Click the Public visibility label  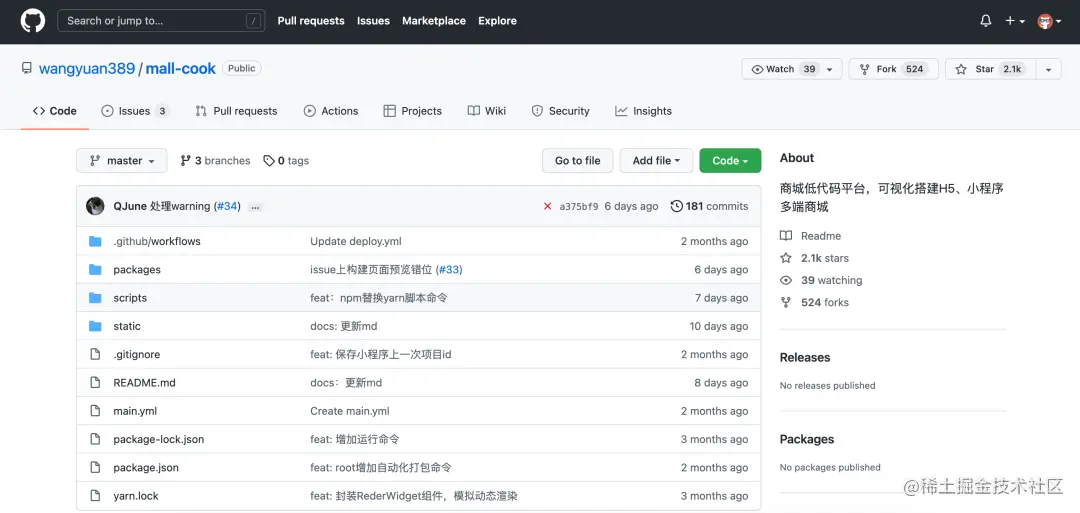[x=242, y=68]
